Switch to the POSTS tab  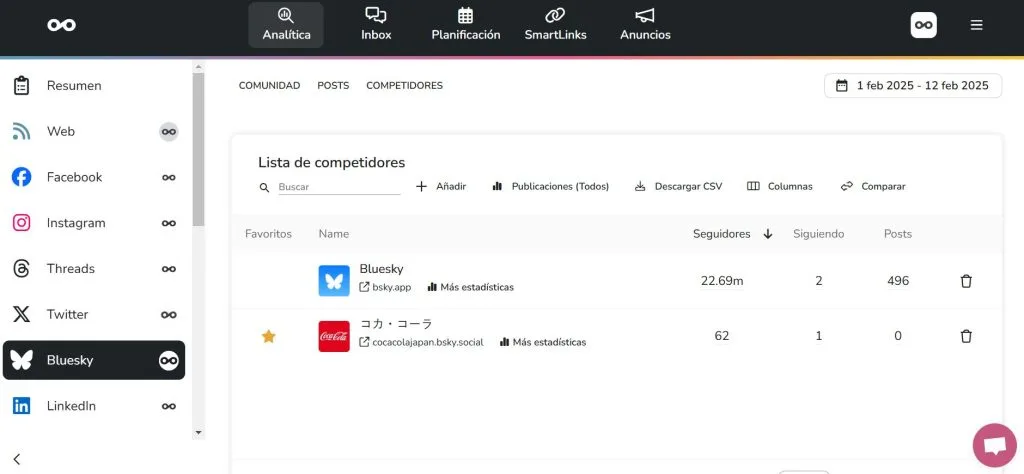[333, 86]
